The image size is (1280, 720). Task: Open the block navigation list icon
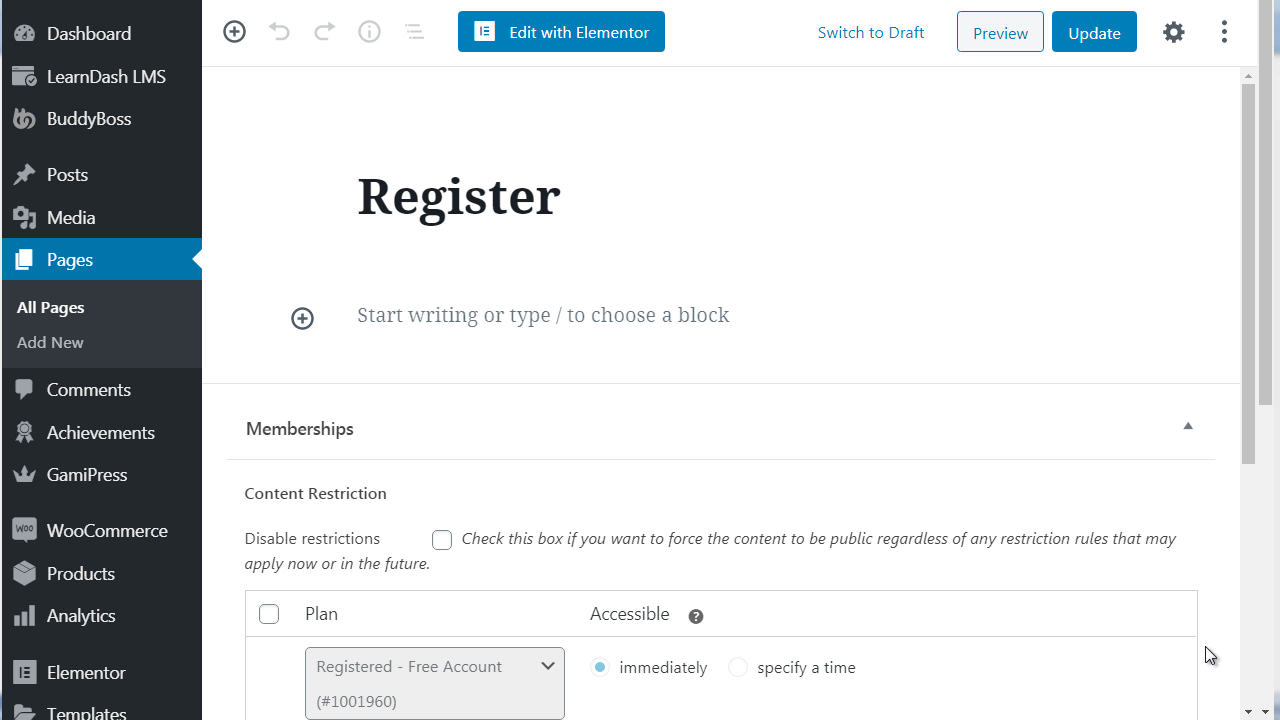click(x=414, y=32)
